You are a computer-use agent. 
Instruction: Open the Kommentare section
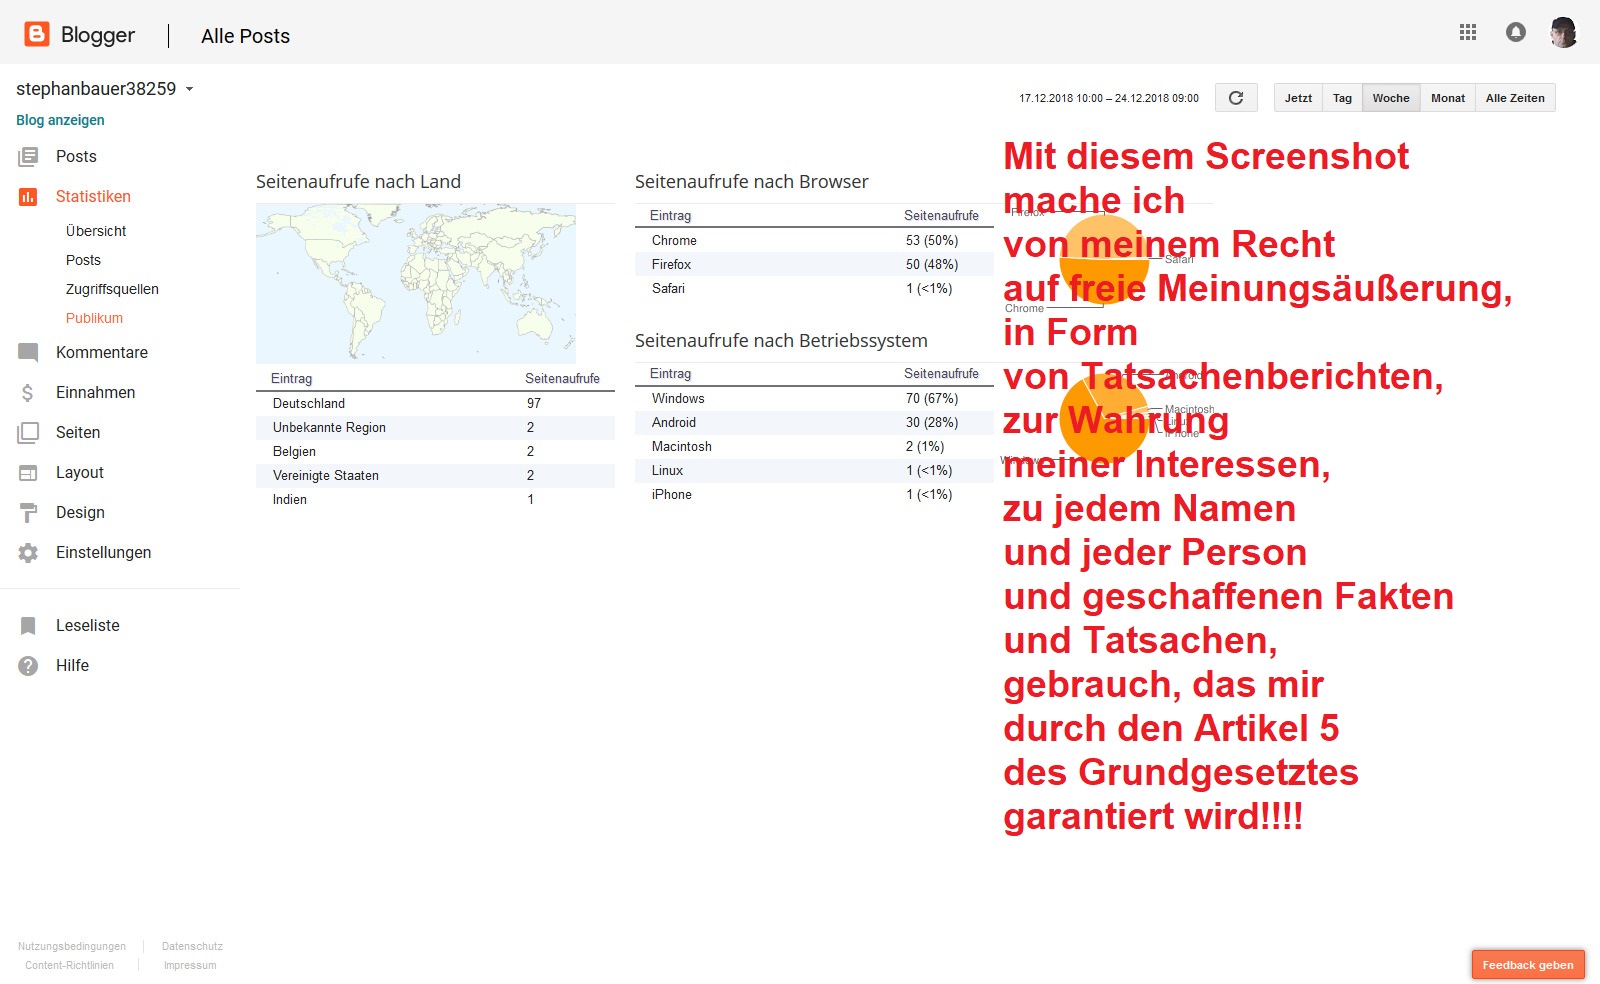pyautogui.click(x=102, y=353)
